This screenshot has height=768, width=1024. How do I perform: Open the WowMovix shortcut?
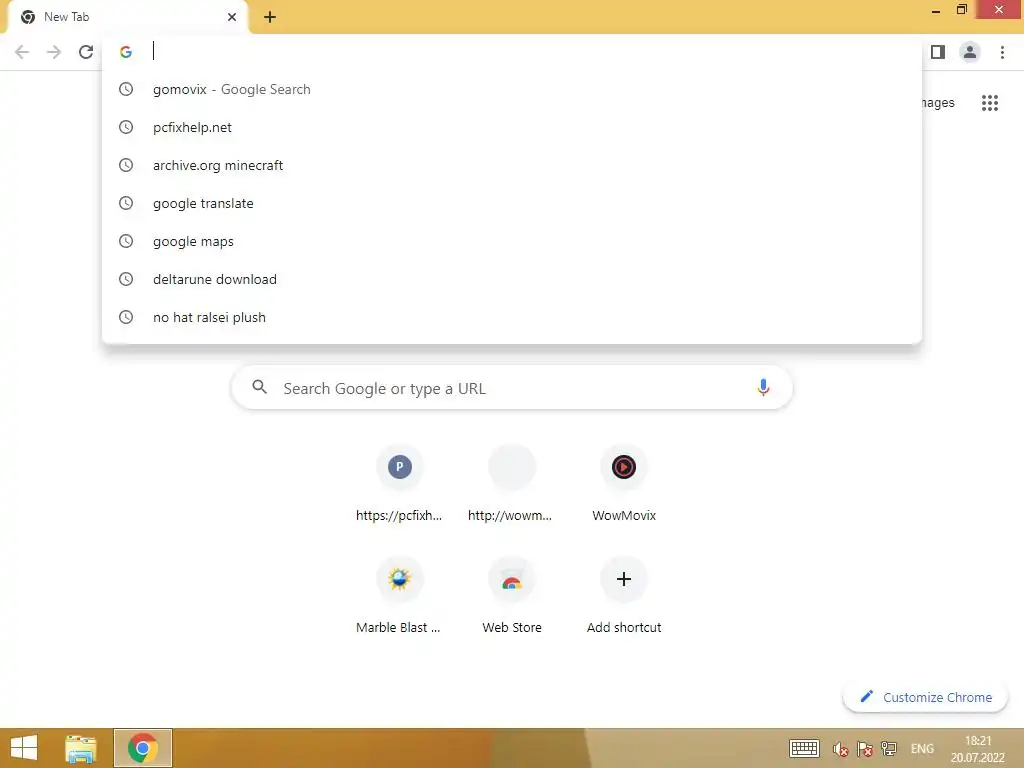(x=624, y=484)
